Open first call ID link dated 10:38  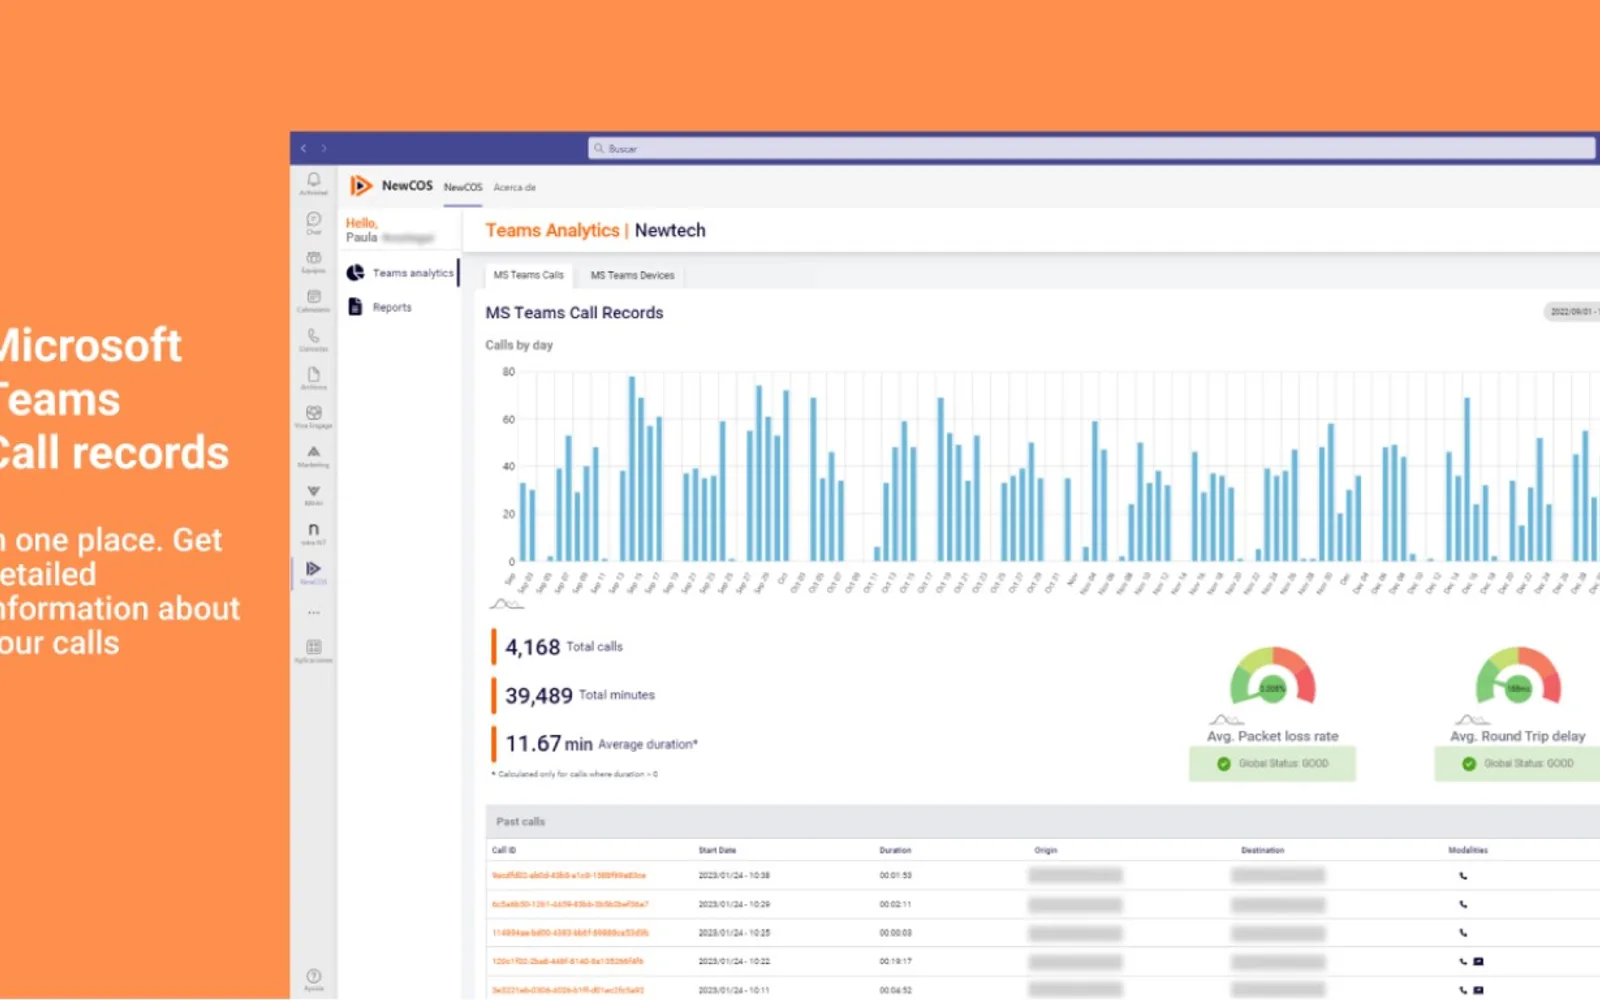(569, 876)
